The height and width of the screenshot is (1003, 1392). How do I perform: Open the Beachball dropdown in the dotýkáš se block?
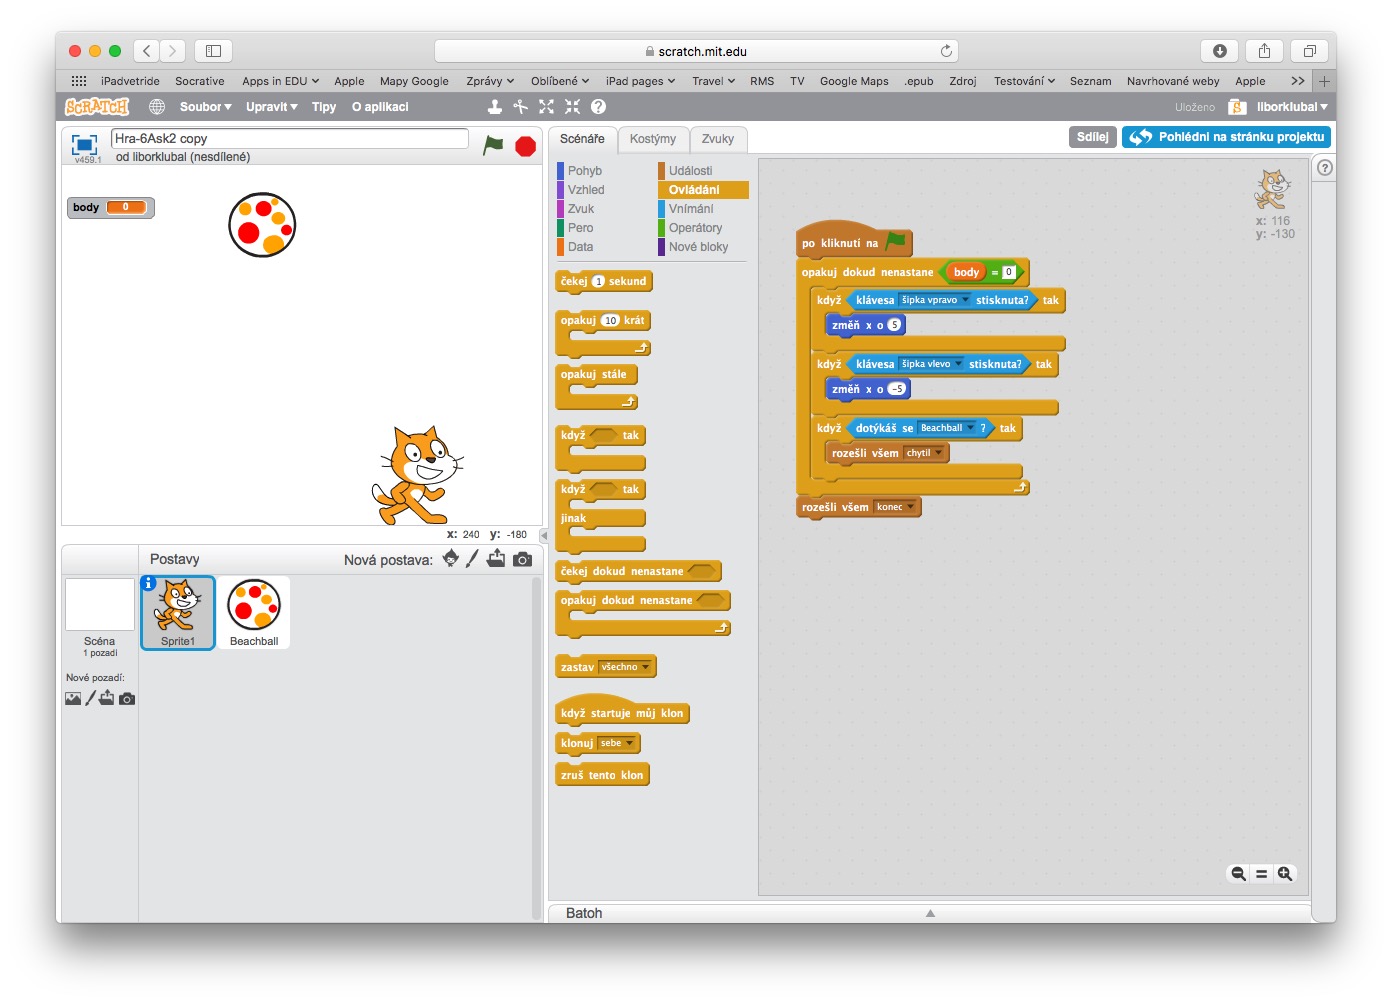966,428
